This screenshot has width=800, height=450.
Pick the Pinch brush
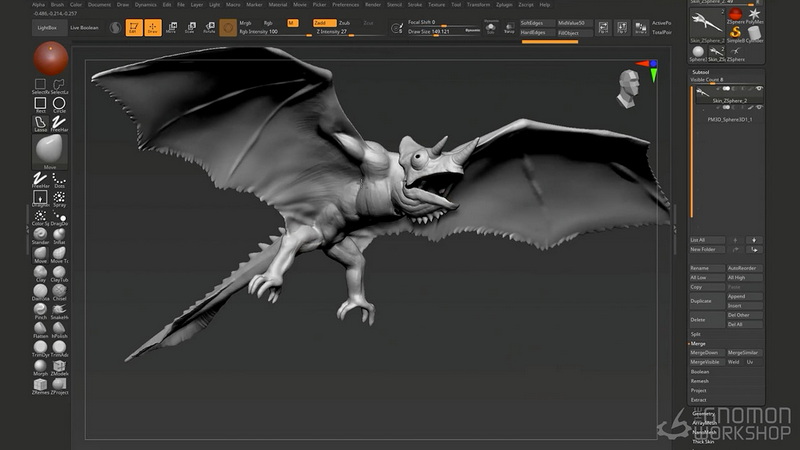pos(40,312)
